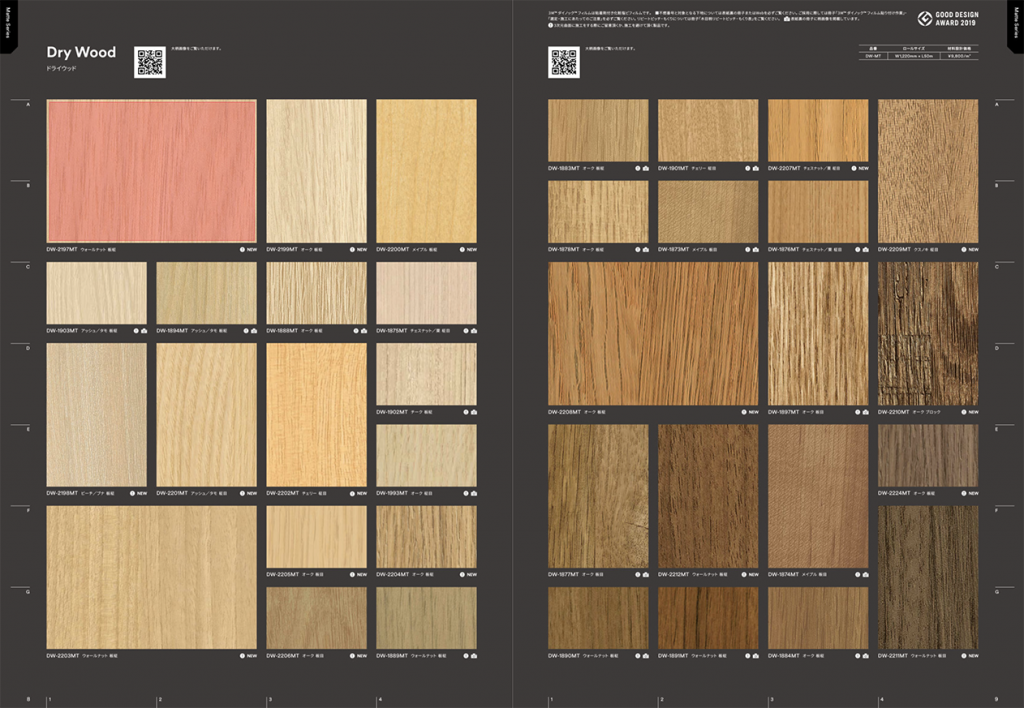The height and width of the screenshot is (708, 1024).
Task: Select the DW-2201MT ash swatch
Action: [206, 415]
